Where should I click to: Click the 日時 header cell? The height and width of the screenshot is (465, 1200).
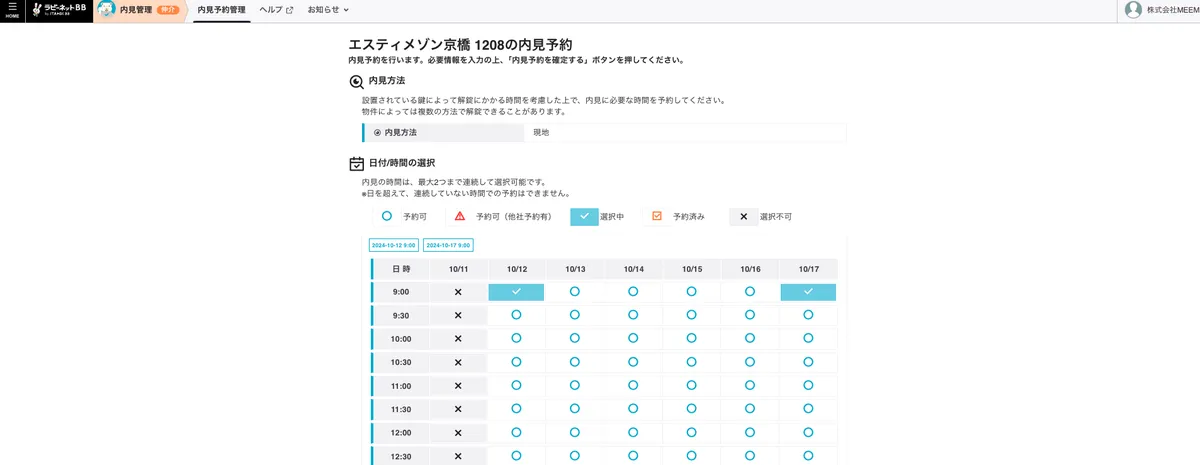[x=400, y=269]
